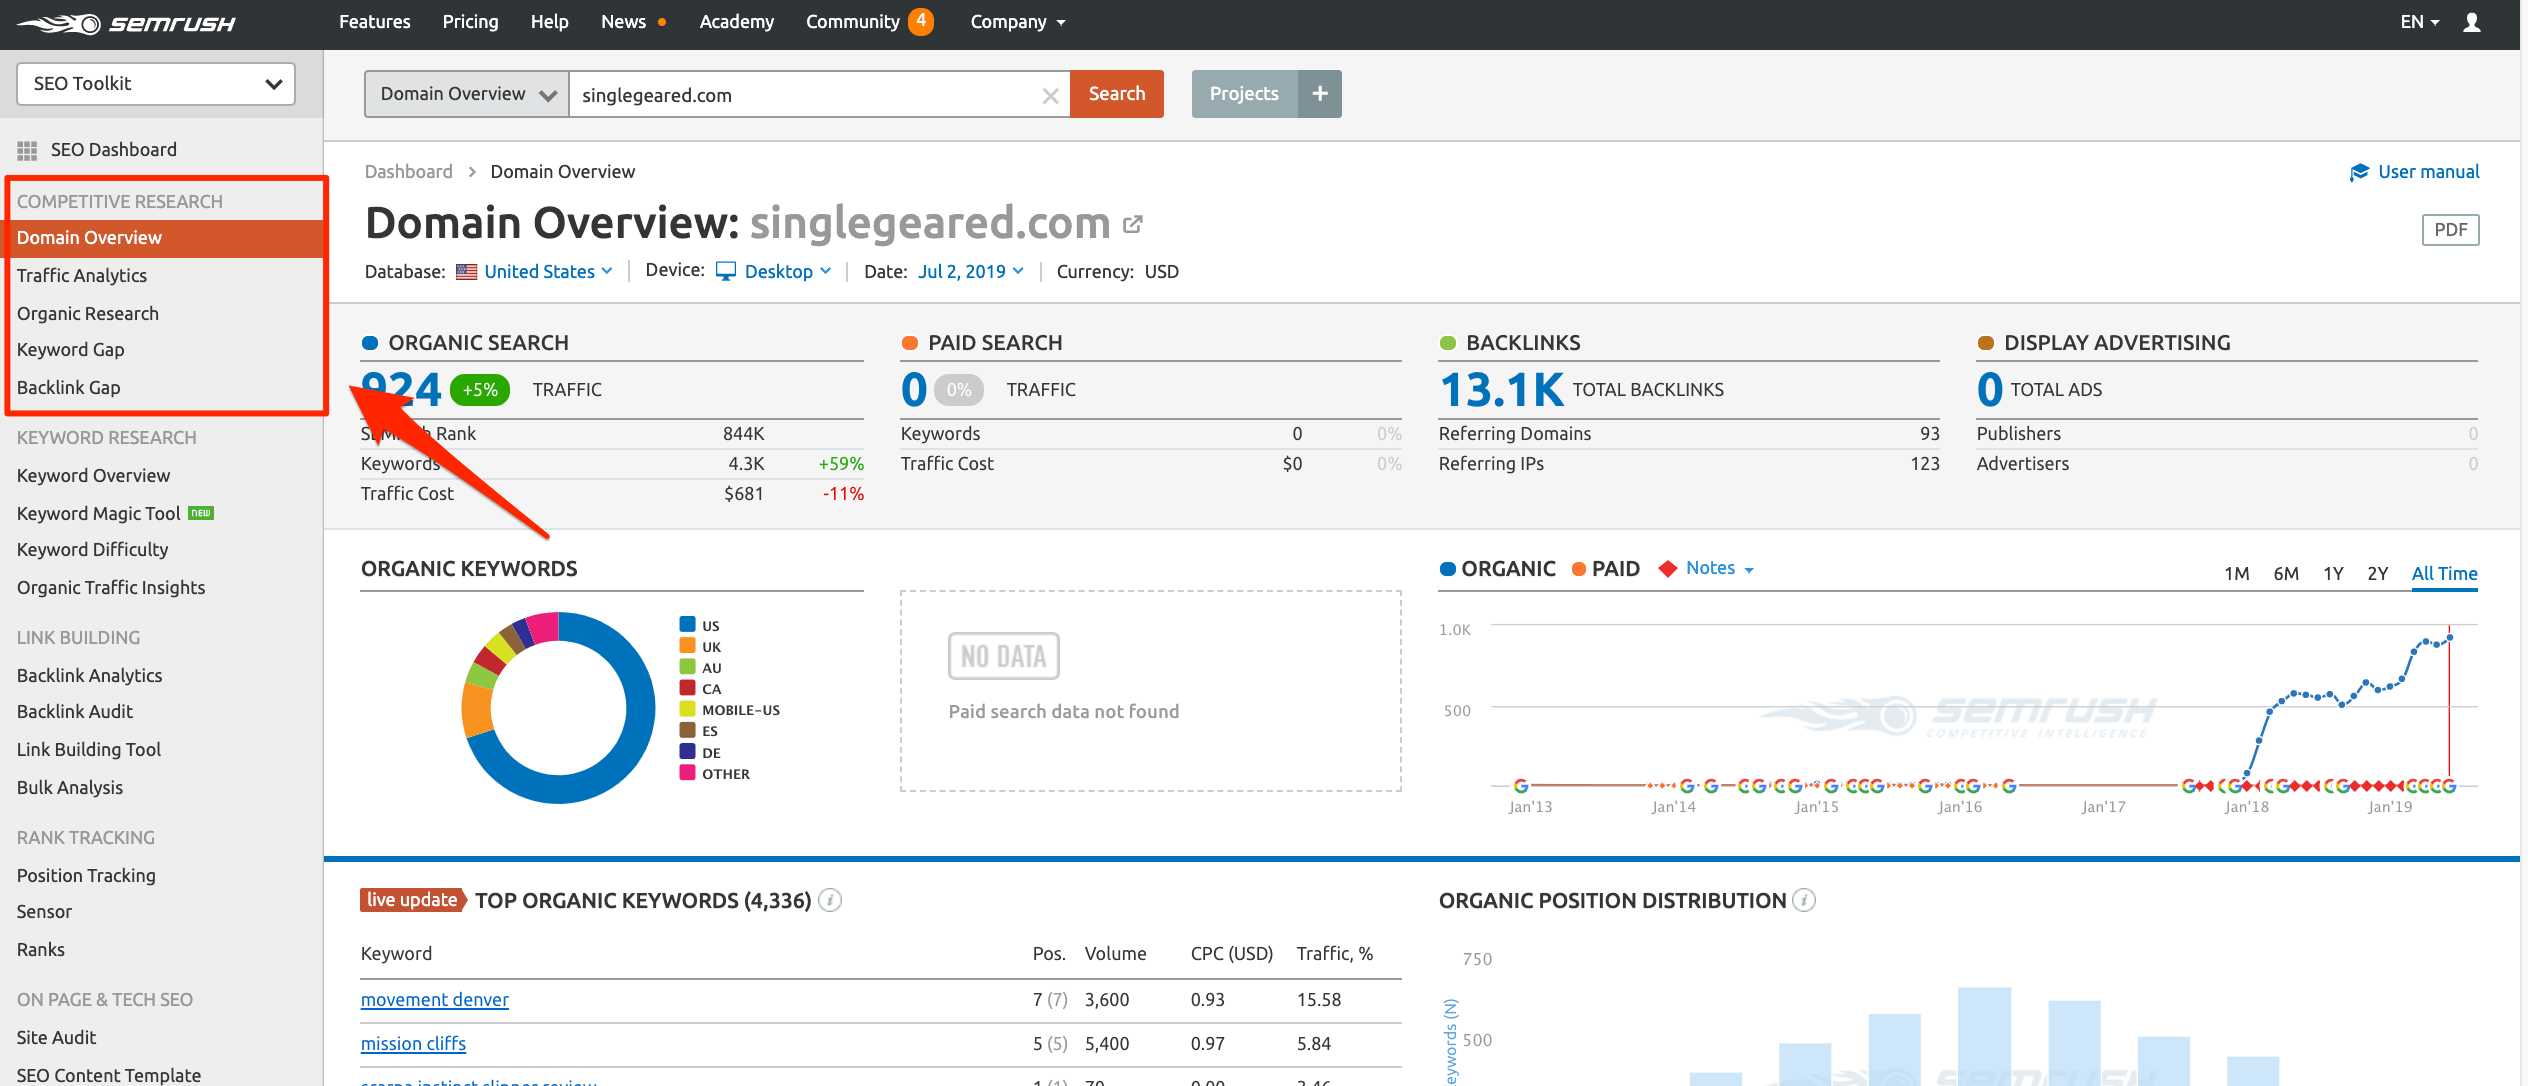Screen dimensions: 2528x1086
Task: Click the User manual graduation cap icon
Action: click(2359, 172)
